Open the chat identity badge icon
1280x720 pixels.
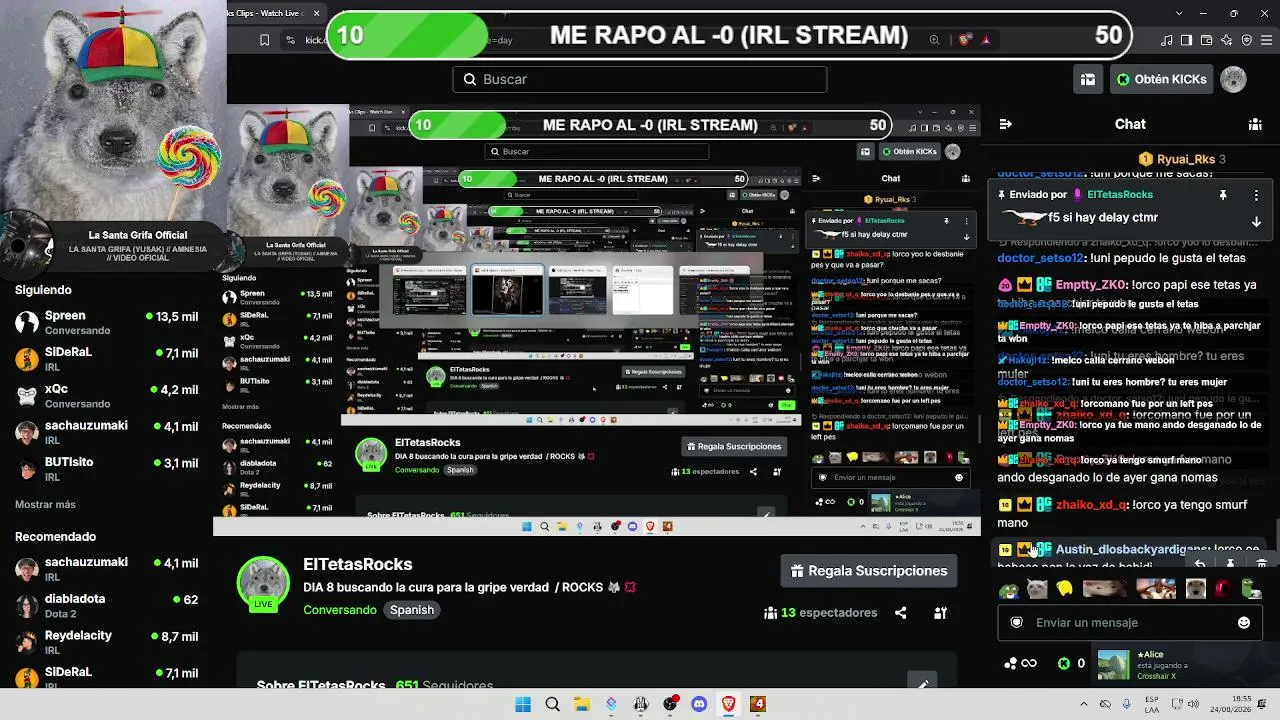click(1017, 622)
